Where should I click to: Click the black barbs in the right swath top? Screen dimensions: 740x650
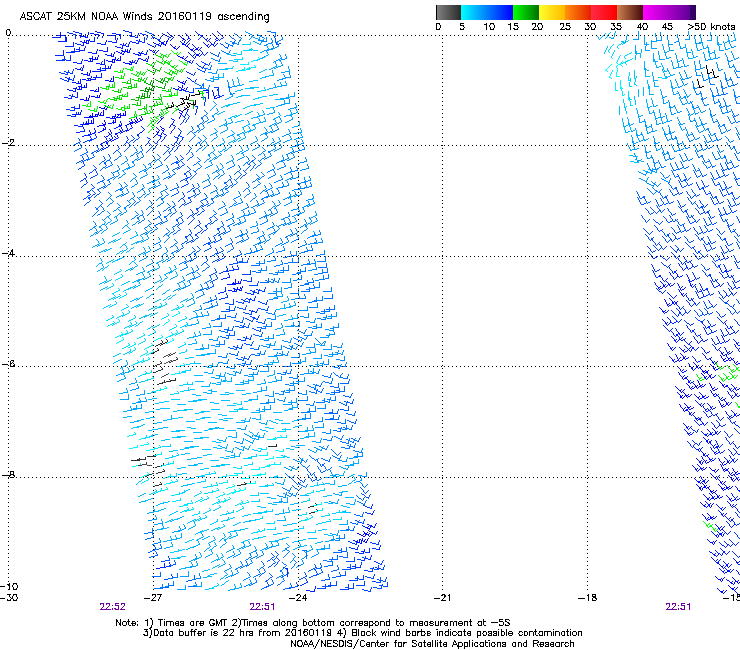pos(707,77)
